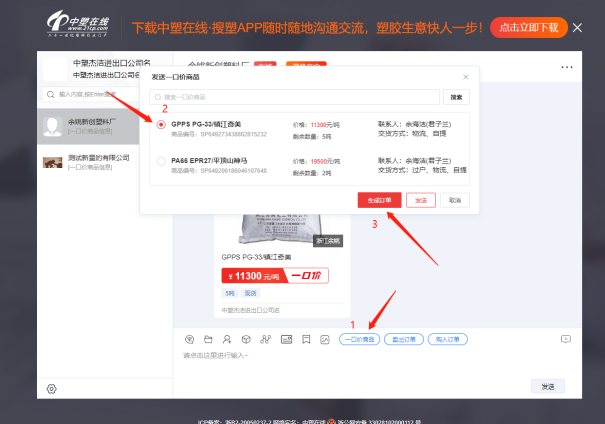
Task: Click the connected-nodes icon in toolbar
Action: coord(265,340)
